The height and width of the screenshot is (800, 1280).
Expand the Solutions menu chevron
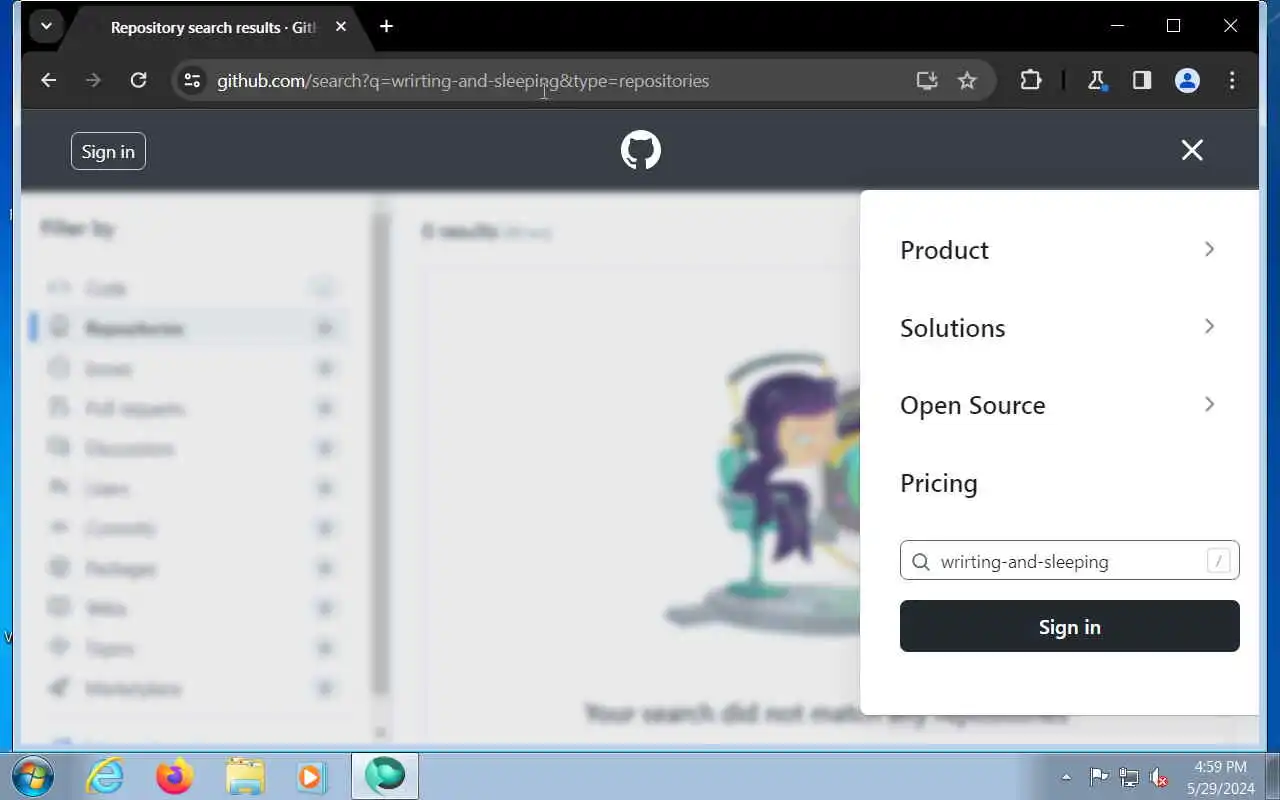pos(1209,326)
